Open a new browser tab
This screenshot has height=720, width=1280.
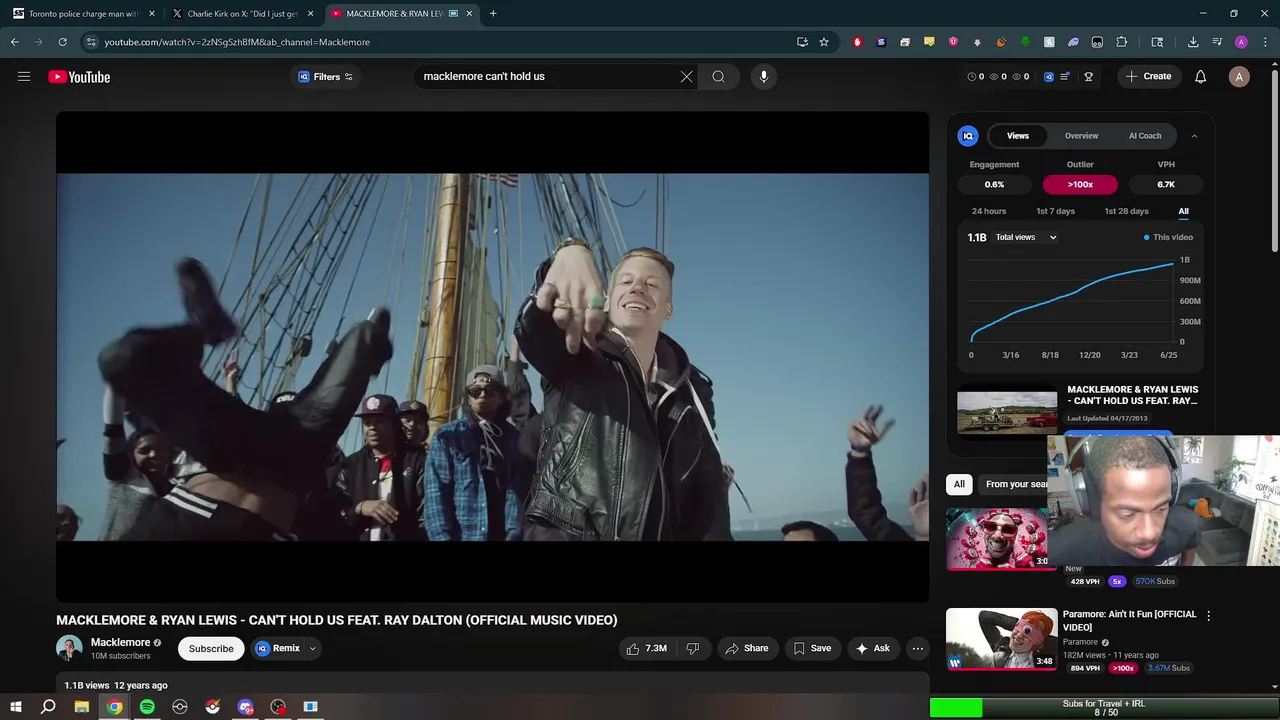[493, 14]
